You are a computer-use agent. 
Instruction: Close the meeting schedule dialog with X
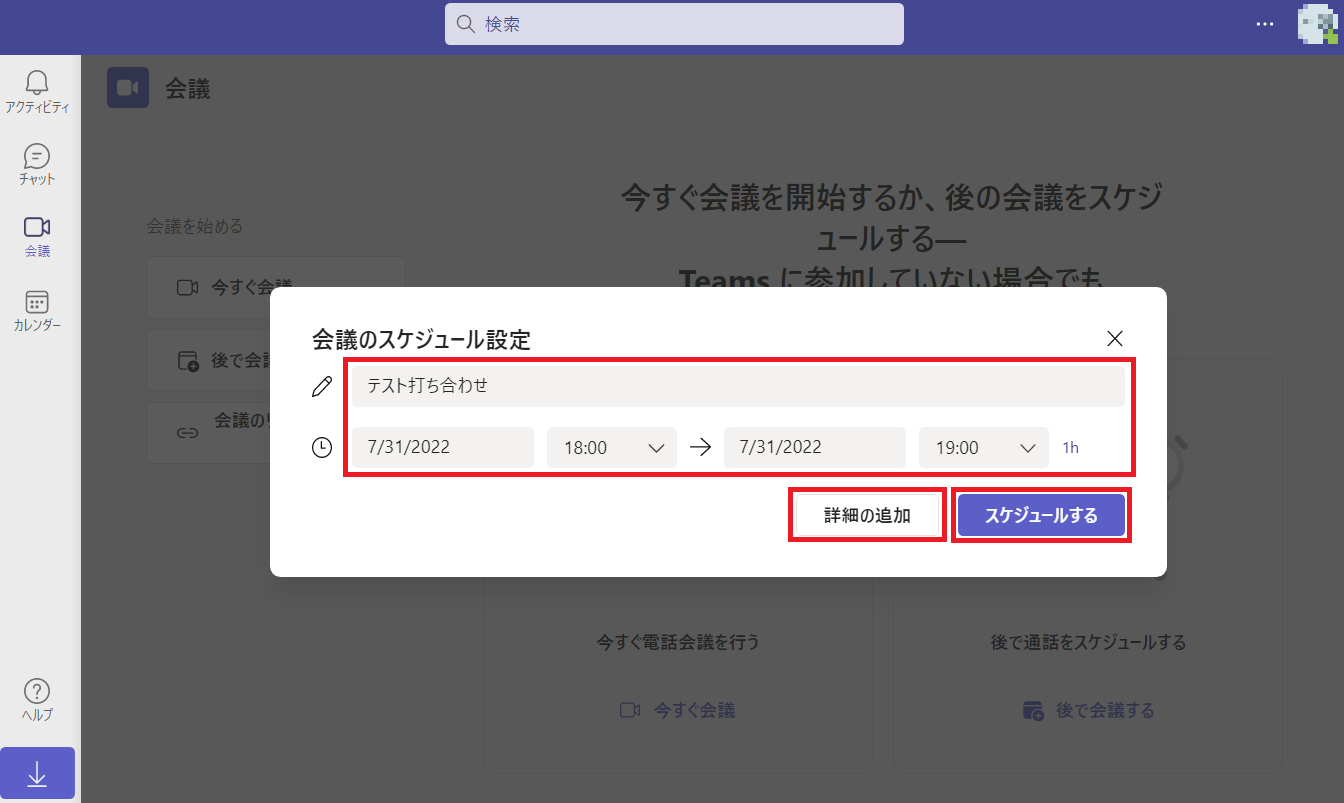[1115, 338]
